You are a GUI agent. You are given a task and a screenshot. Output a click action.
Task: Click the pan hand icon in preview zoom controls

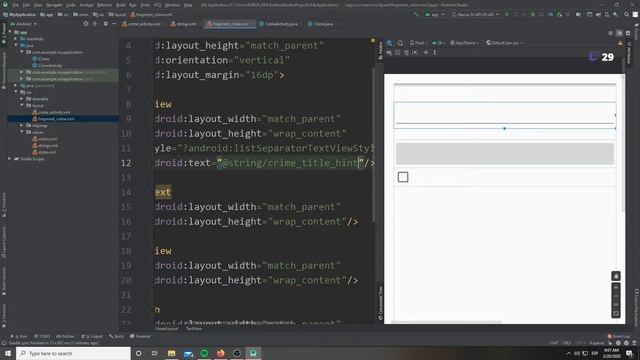616,276
